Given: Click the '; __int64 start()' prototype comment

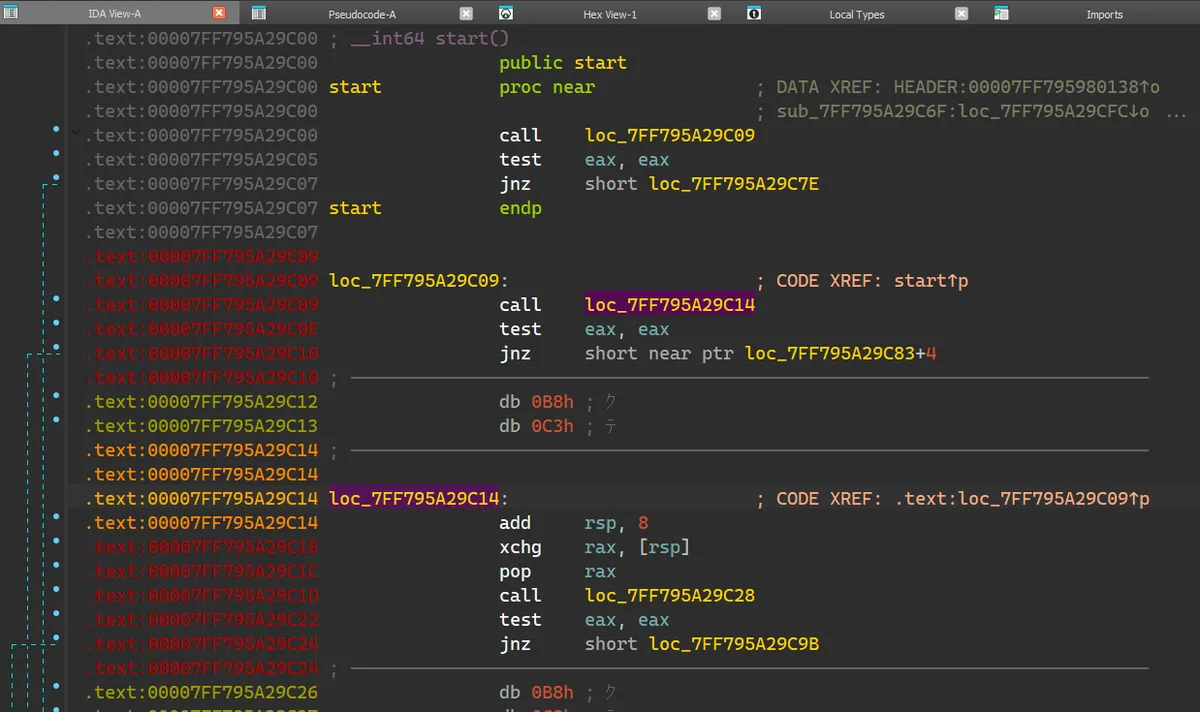Looking at the screenshot, I should coord(419,39).
